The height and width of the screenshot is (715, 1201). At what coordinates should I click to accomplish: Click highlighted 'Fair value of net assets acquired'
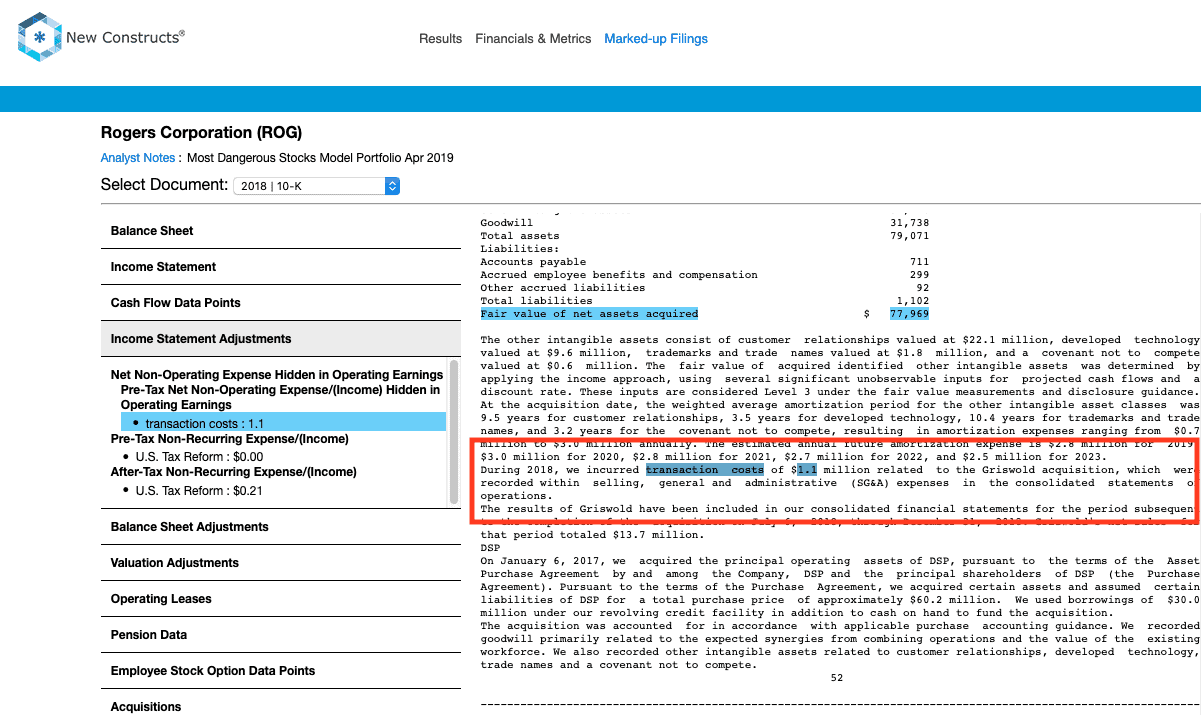click(x=589, y=313)
